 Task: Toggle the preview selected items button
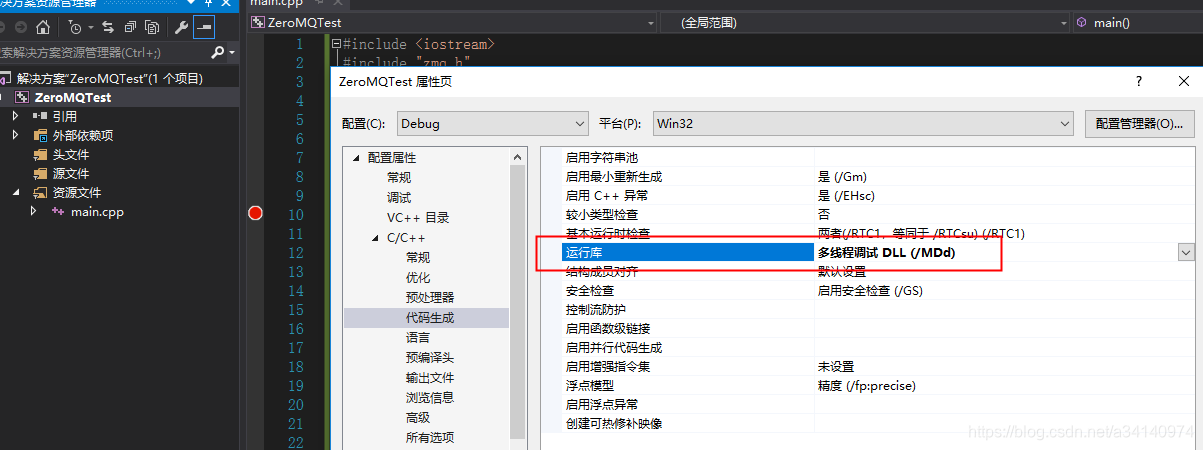pyautogui.click(x=204, y=27)
